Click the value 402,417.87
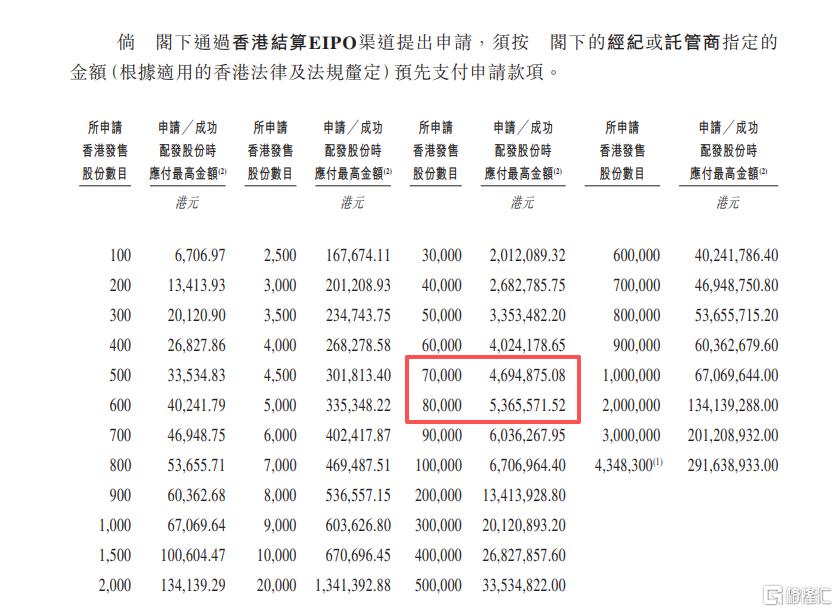 coord(358,435)
